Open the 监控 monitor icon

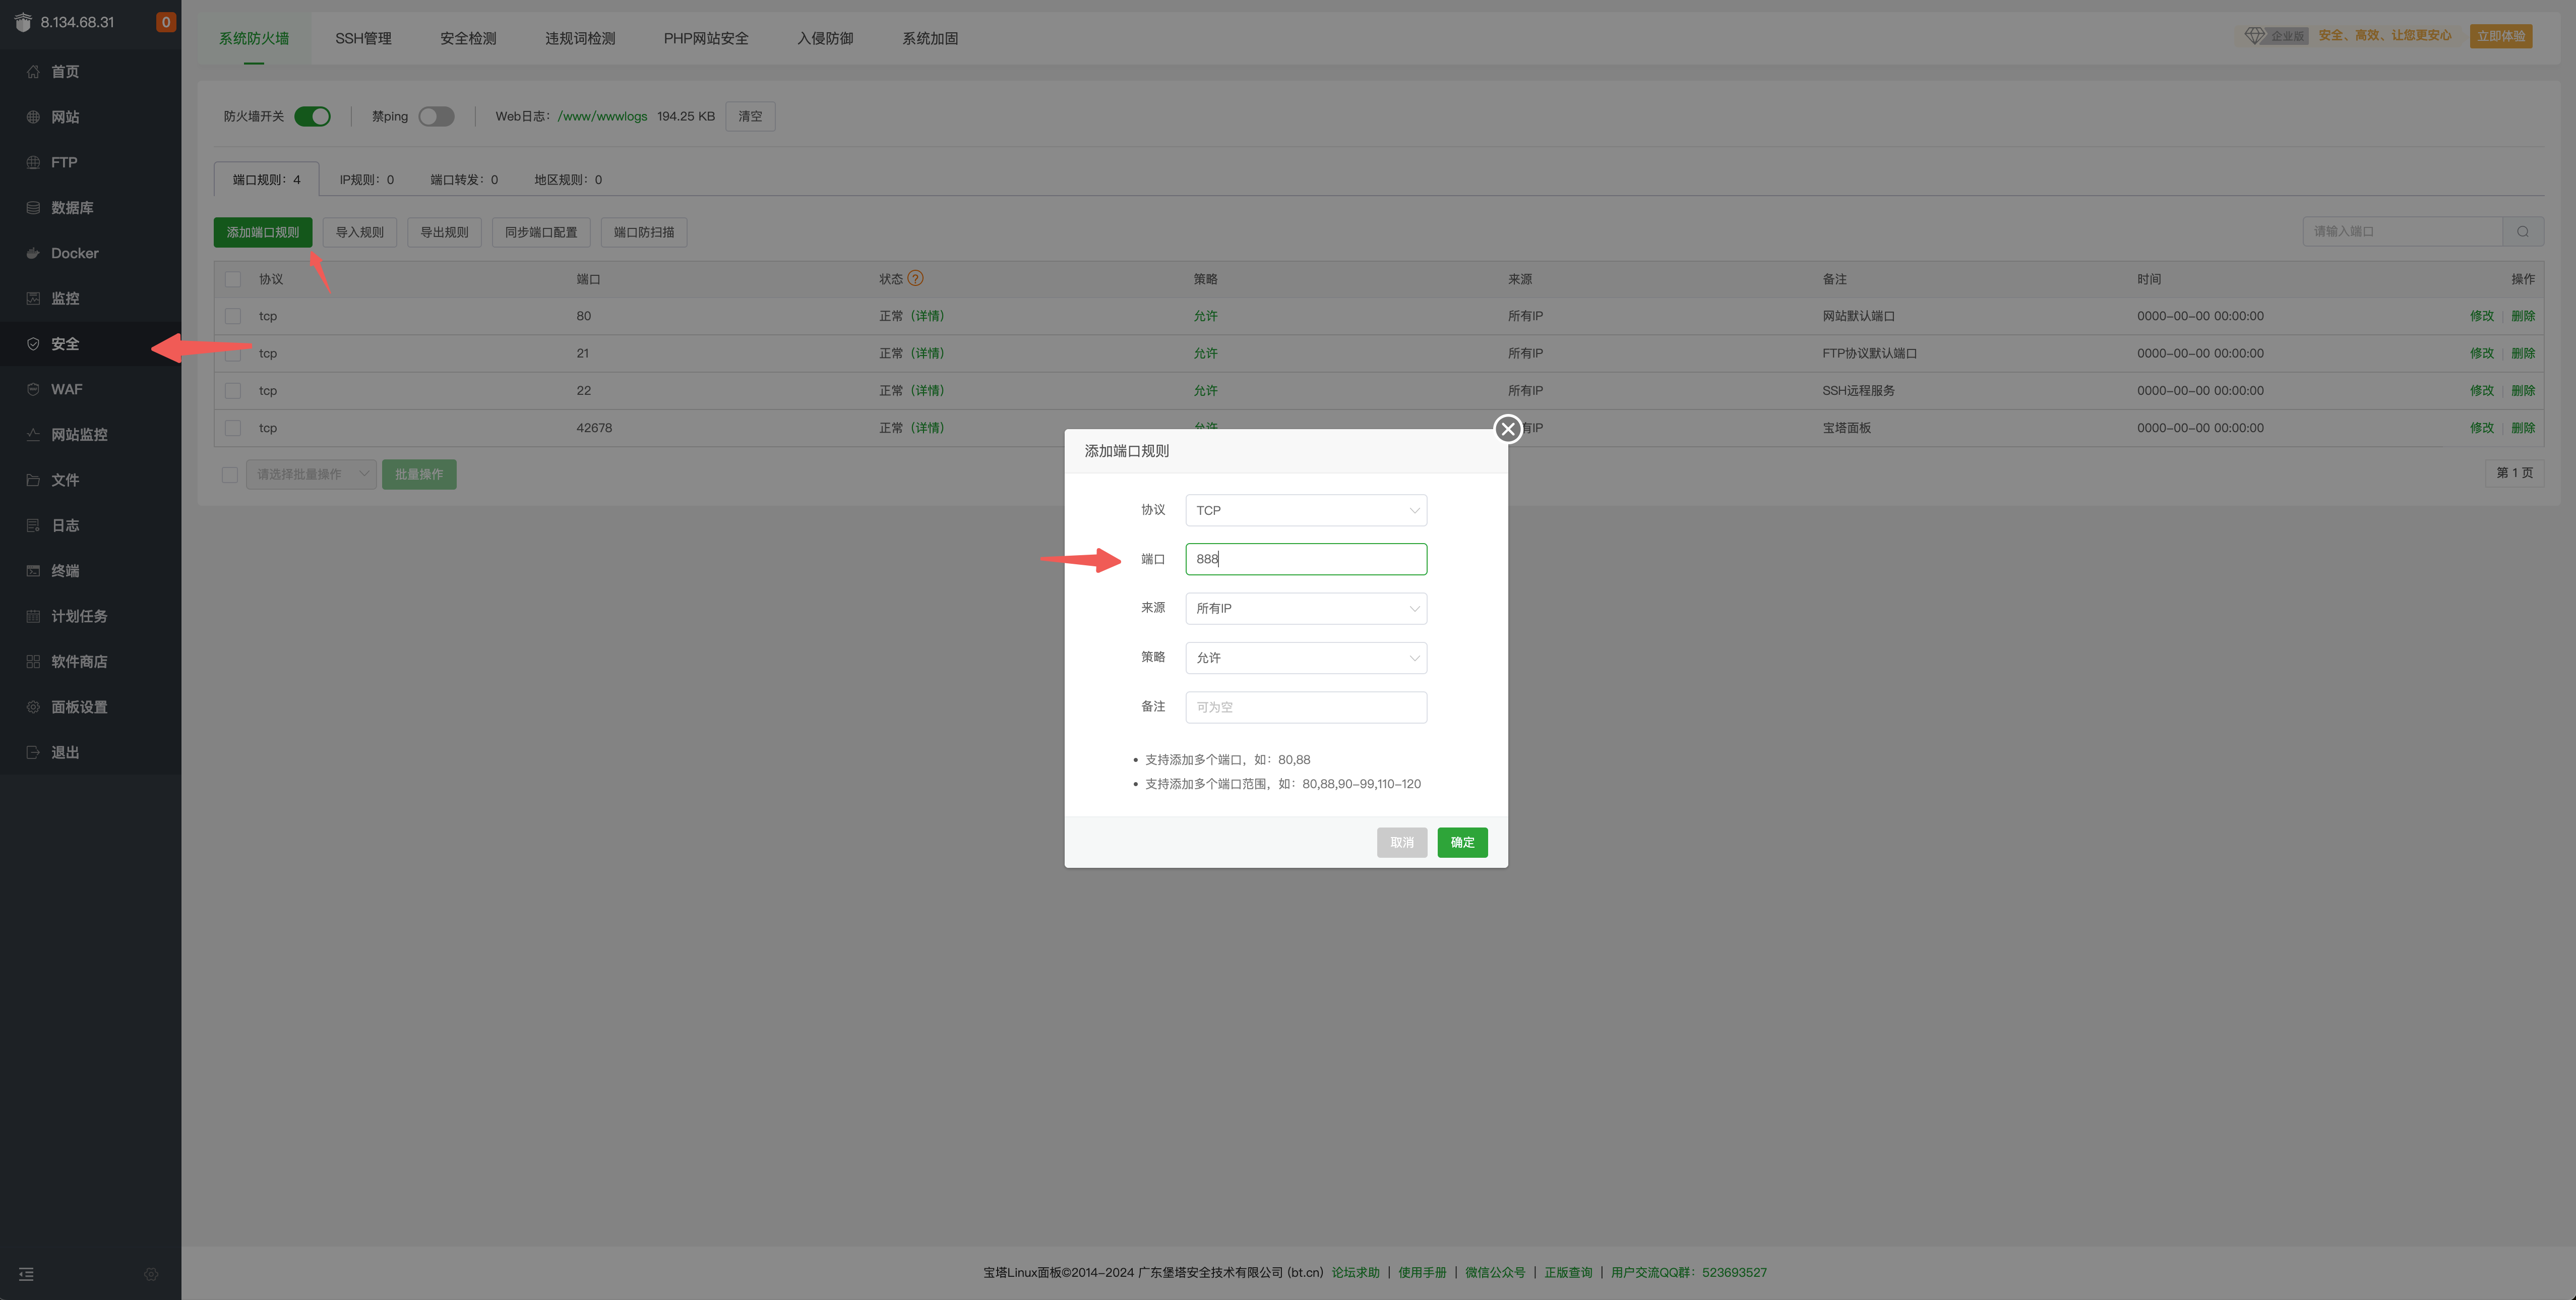coord(33,298)
